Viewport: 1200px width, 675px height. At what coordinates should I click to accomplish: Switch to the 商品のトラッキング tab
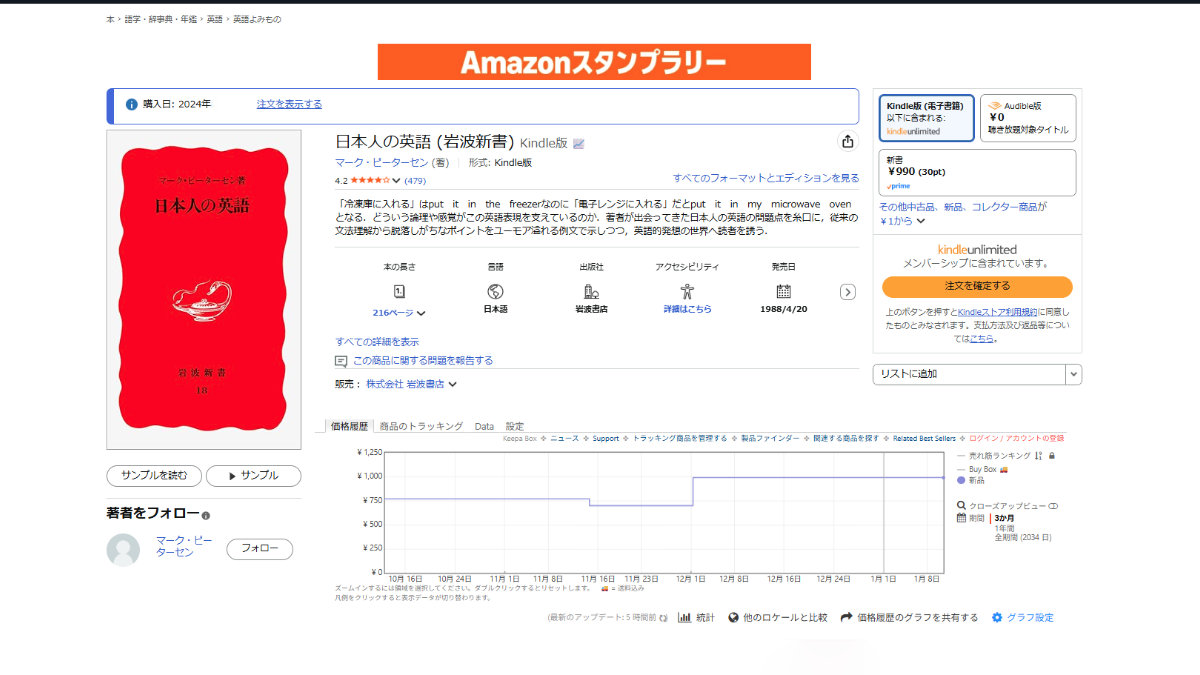(421, 426)
